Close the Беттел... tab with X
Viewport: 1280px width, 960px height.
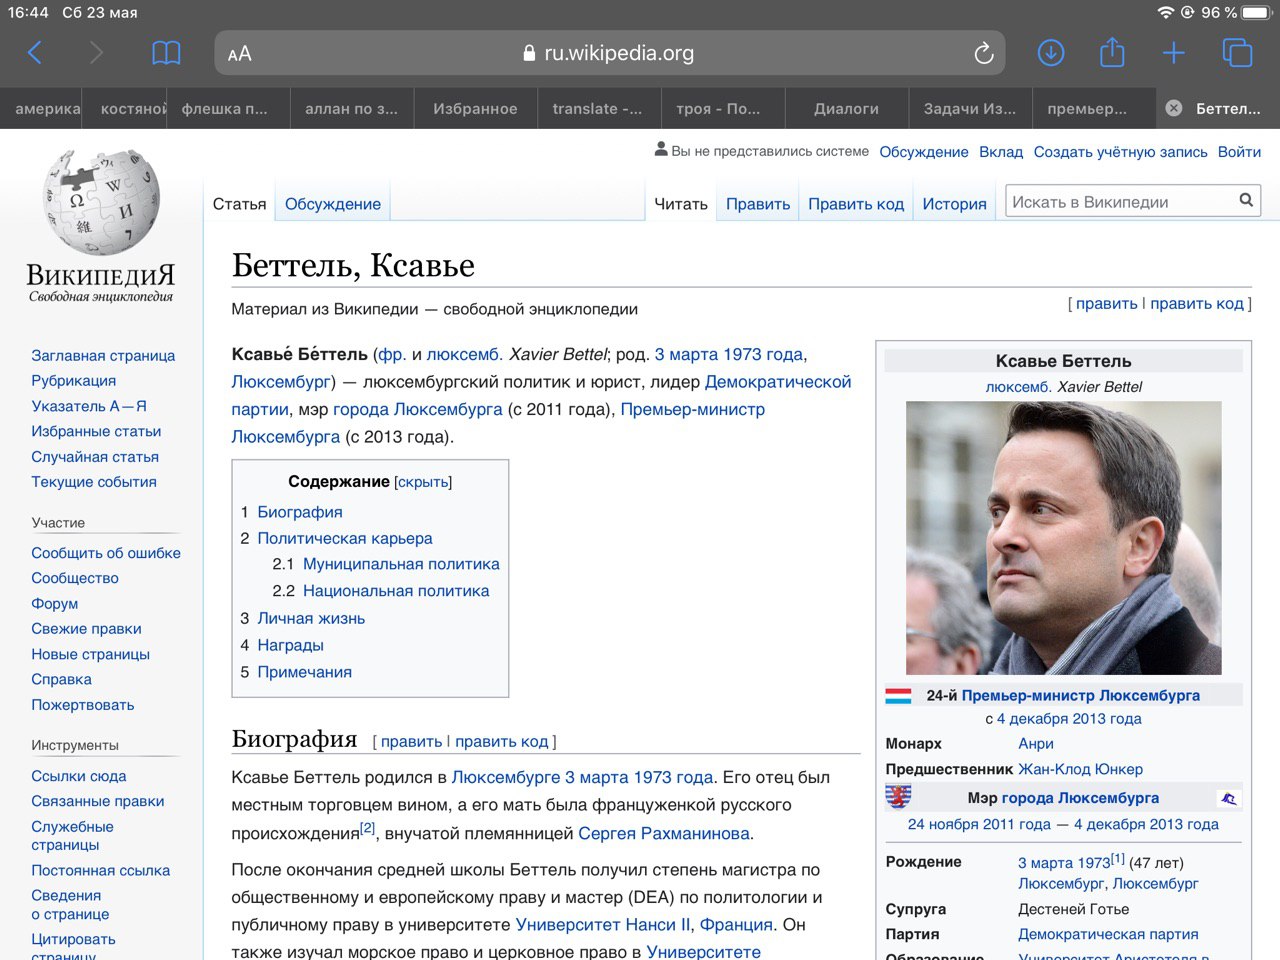1174,108
